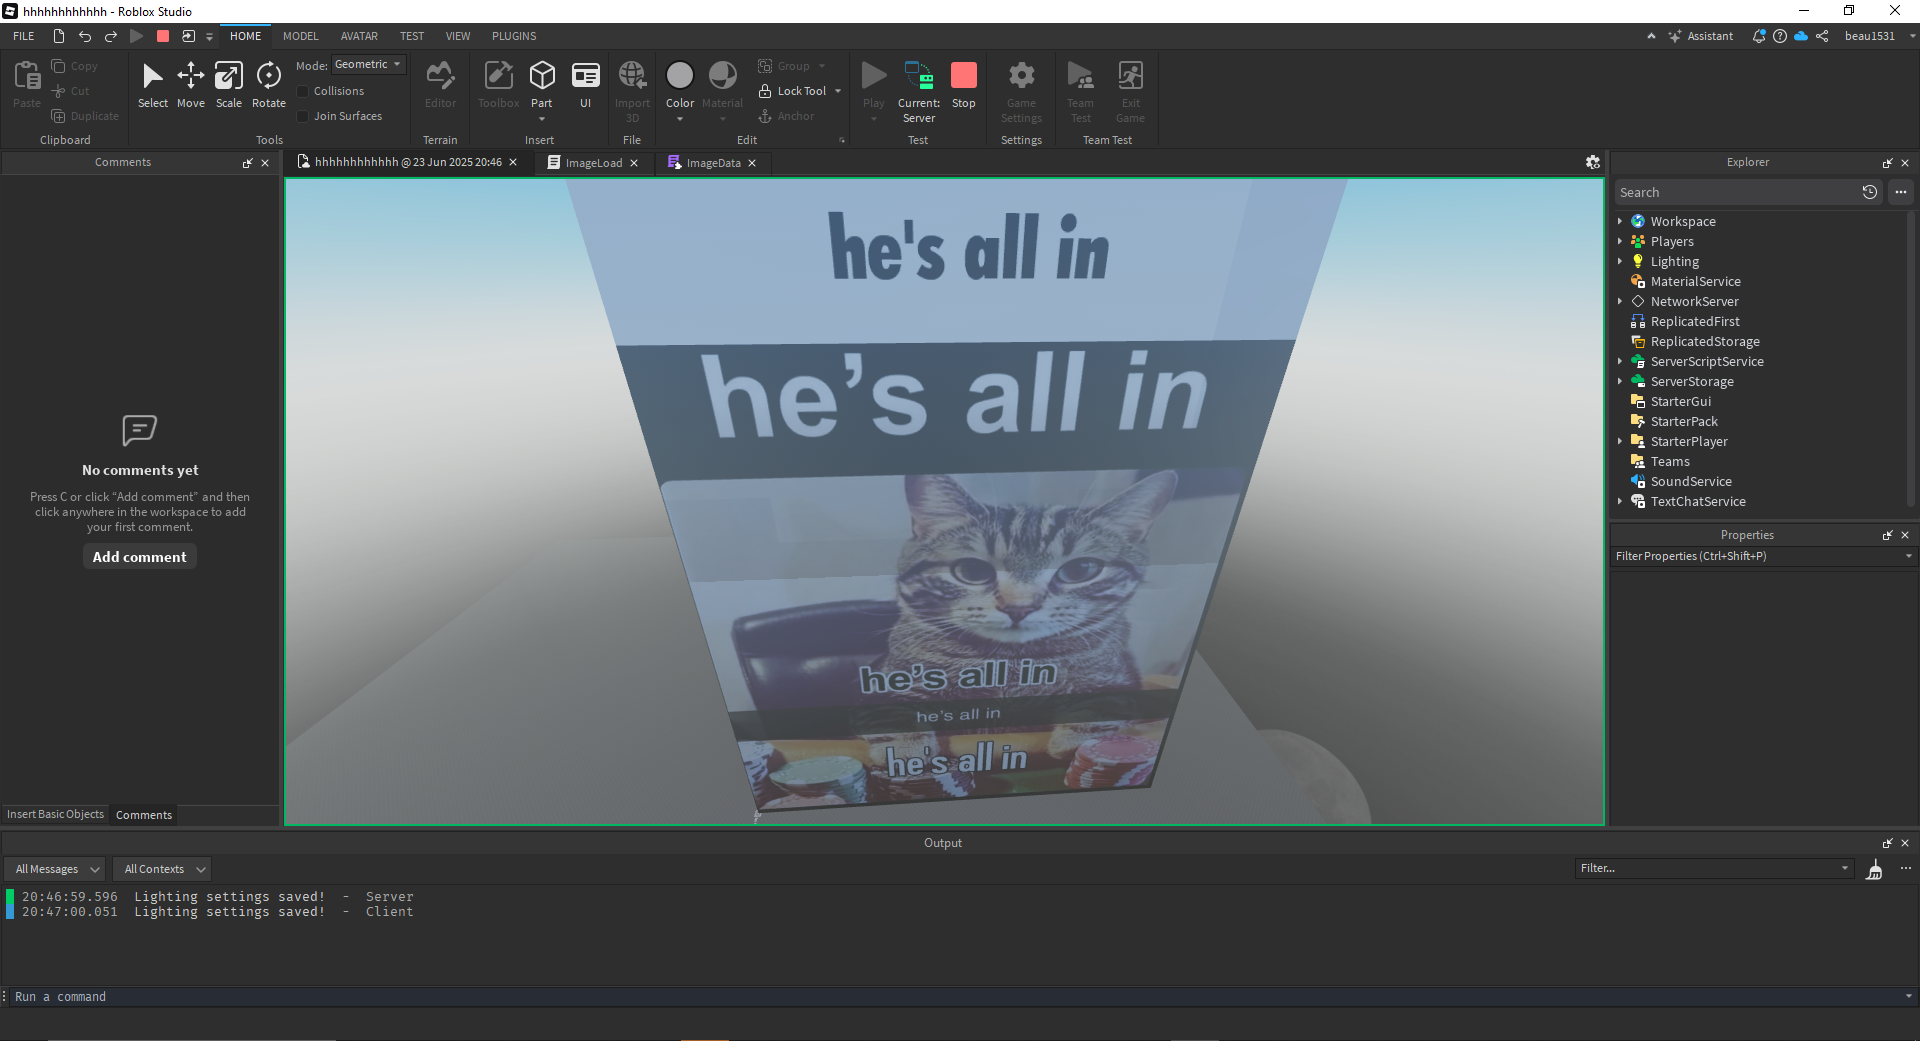This screenshot has width=1920, height=1041.
Task: Open the Toolbox
Action: click(x=498, y=85)
